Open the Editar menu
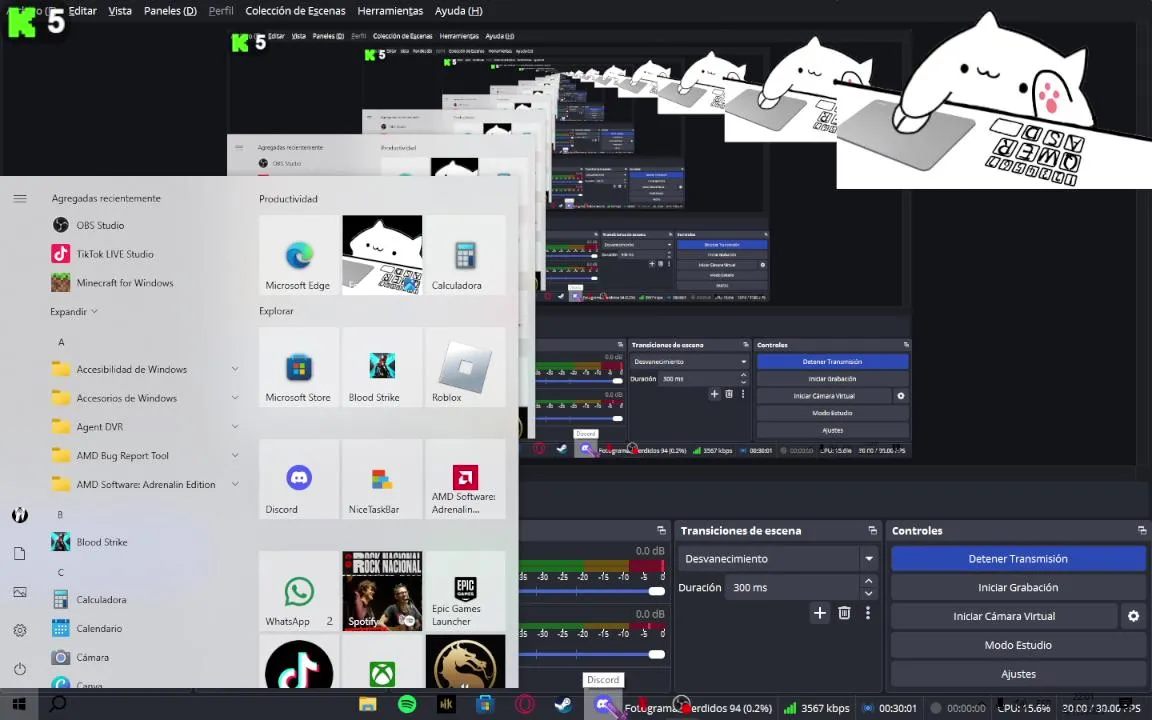 tap(82, 11)
